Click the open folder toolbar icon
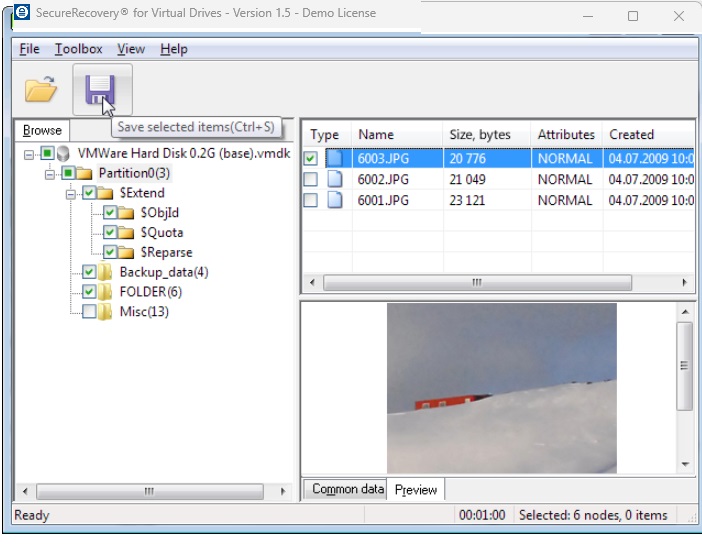This screenshot has height=549, width=702. tap(41, 91)
